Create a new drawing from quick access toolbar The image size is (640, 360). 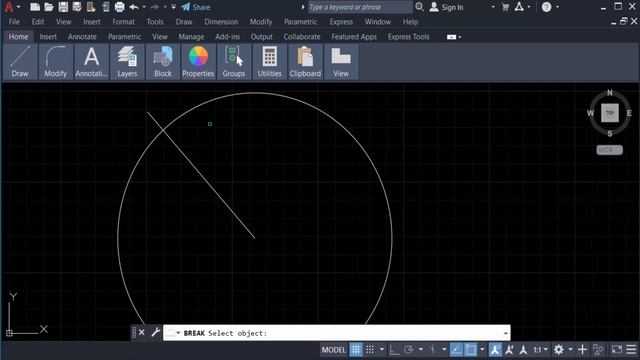pyautogui.click(x=35, y=7)
